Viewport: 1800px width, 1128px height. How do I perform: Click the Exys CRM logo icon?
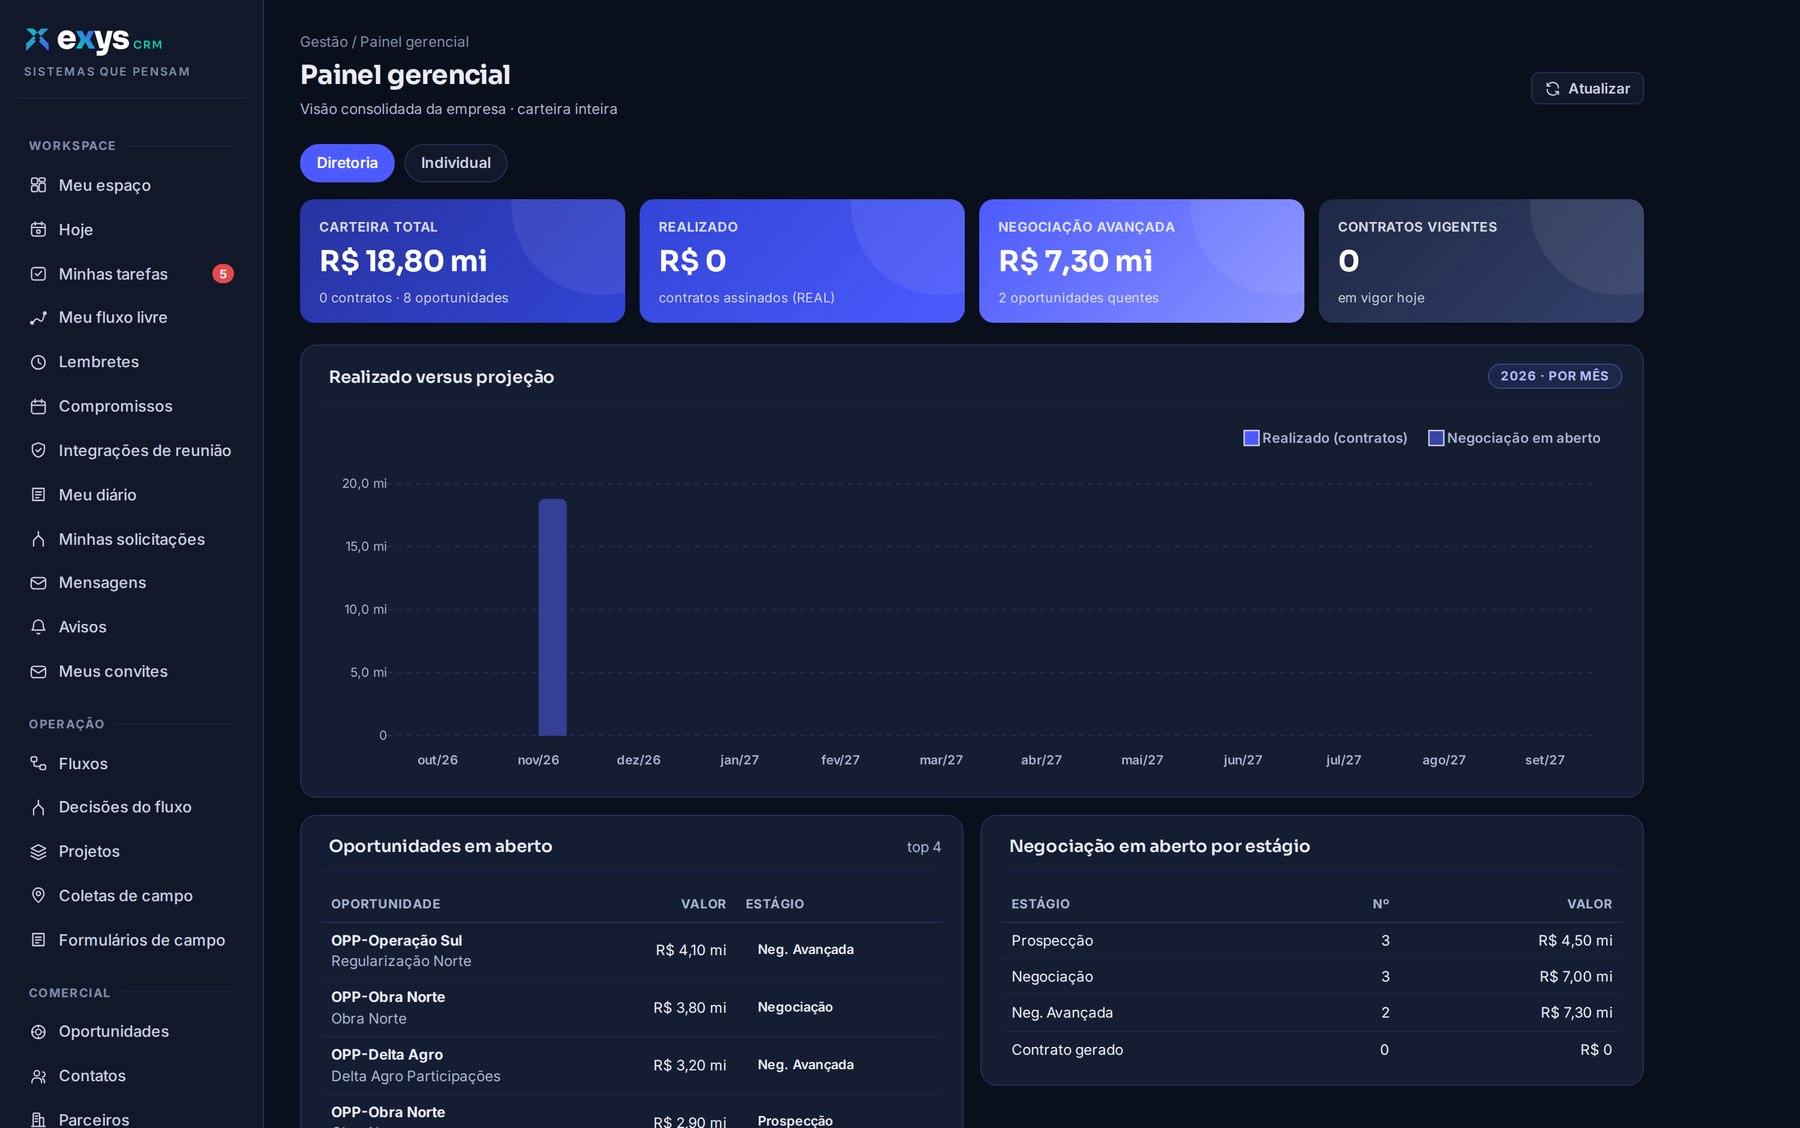point(37,39)
